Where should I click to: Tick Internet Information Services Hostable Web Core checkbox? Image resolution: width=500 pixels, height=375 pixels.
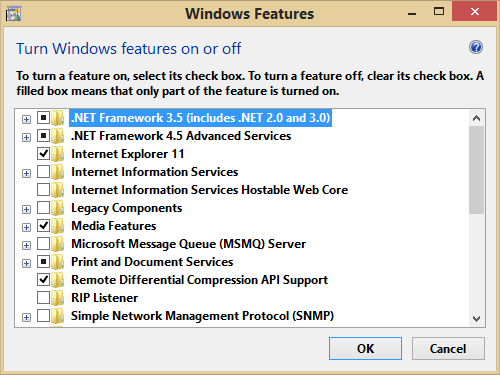(43, 190)
